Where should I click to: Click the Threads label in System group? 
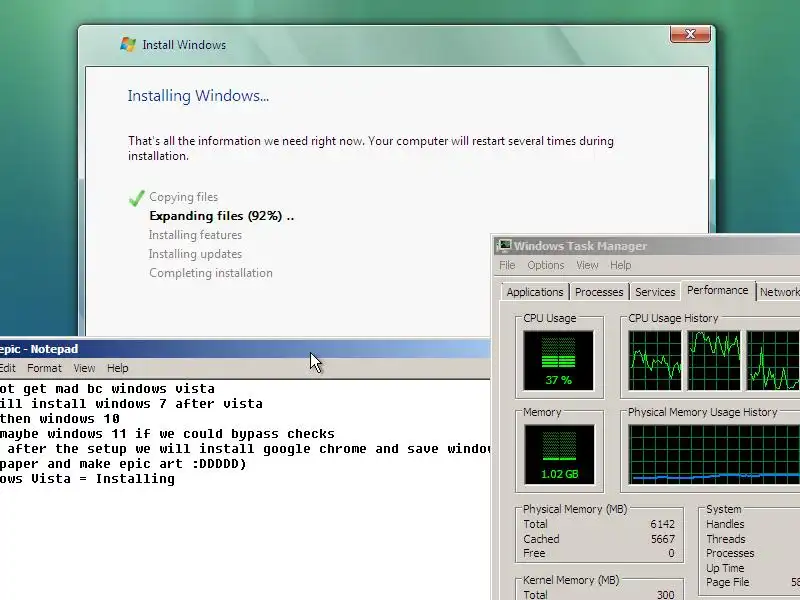(x=726, y=539)
